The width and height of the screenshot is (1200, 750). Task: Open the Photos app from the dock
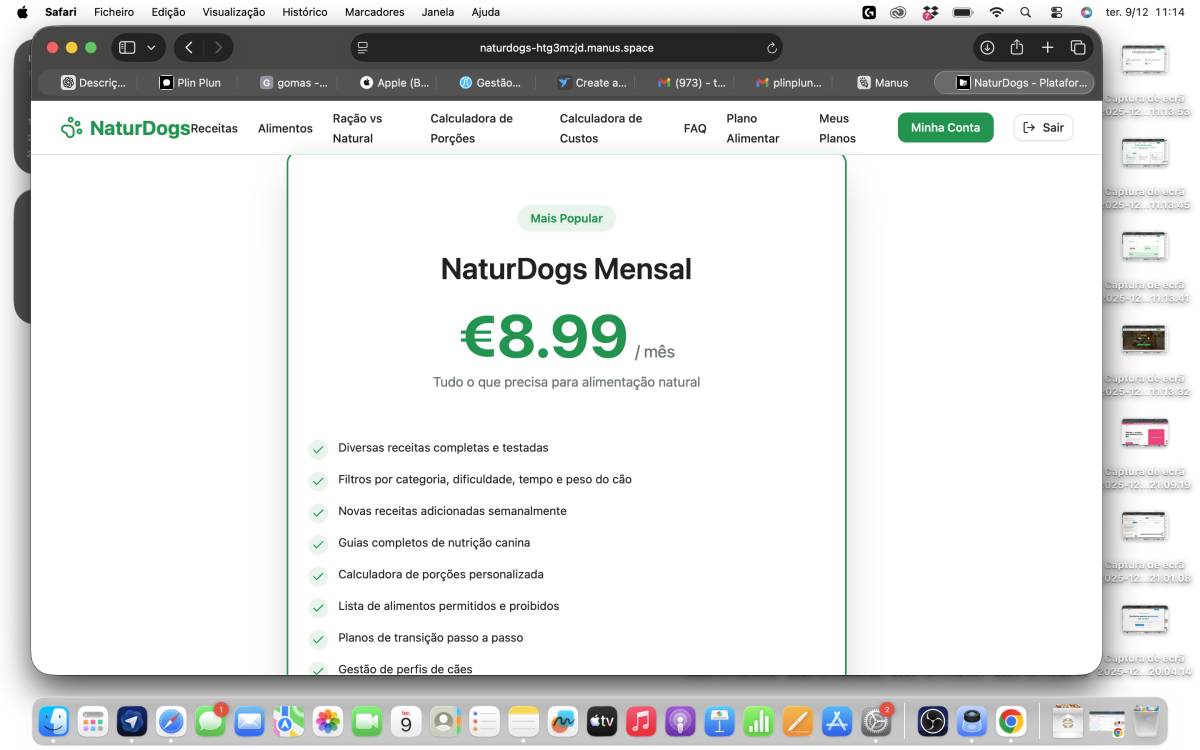(x=328, y=721)
